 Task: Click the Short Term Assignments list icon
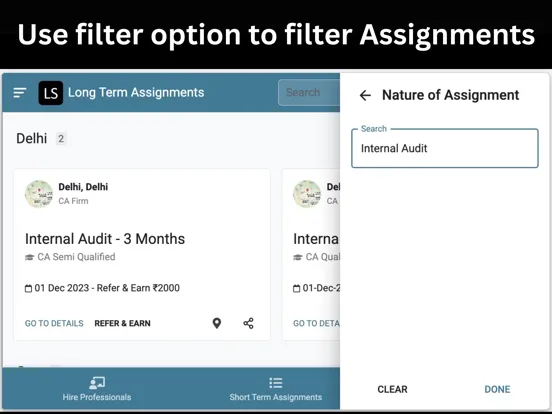(276, 383)
